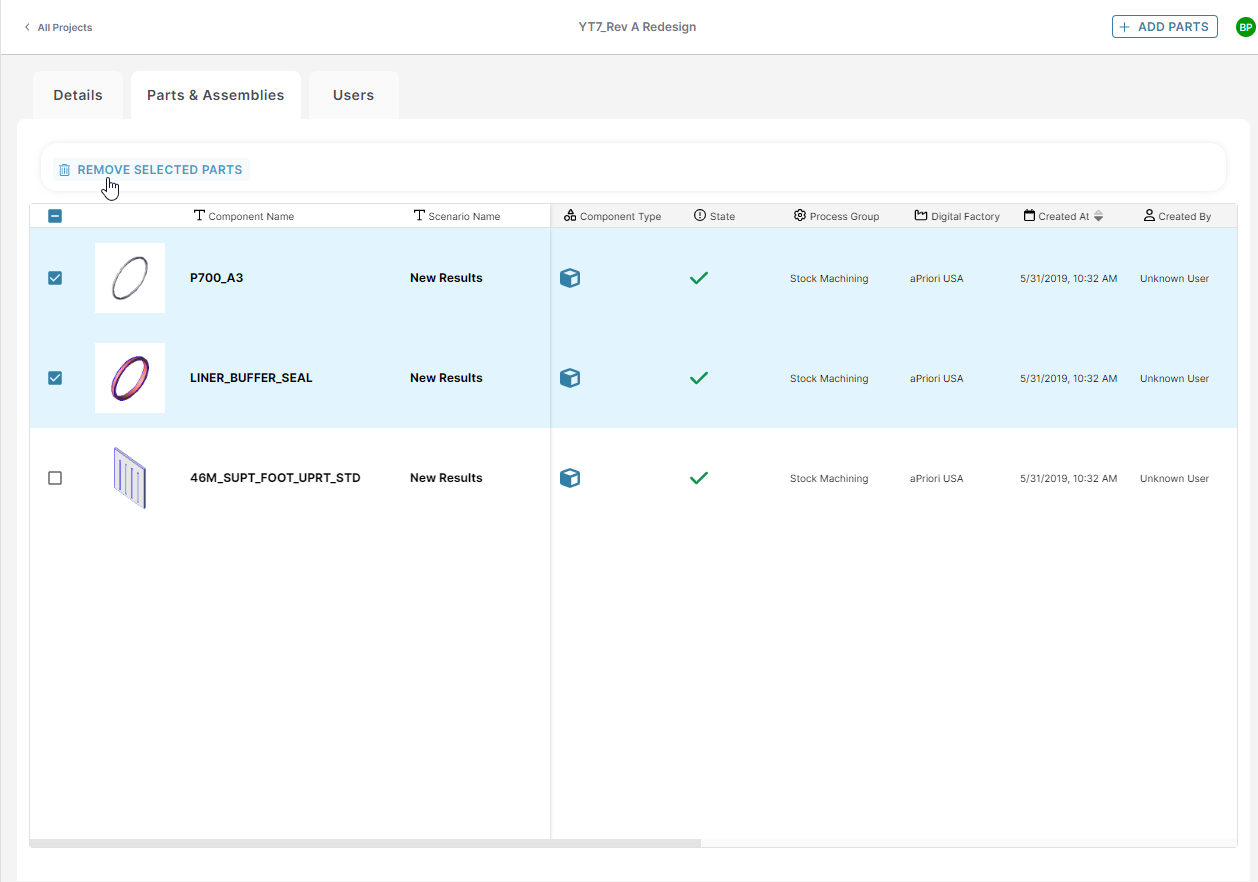Click the green state checkmark for 46M_SUPT_FOOT_UPRT_STD
This screenshot has width=1258, height=882.
(x=699, y=478)
